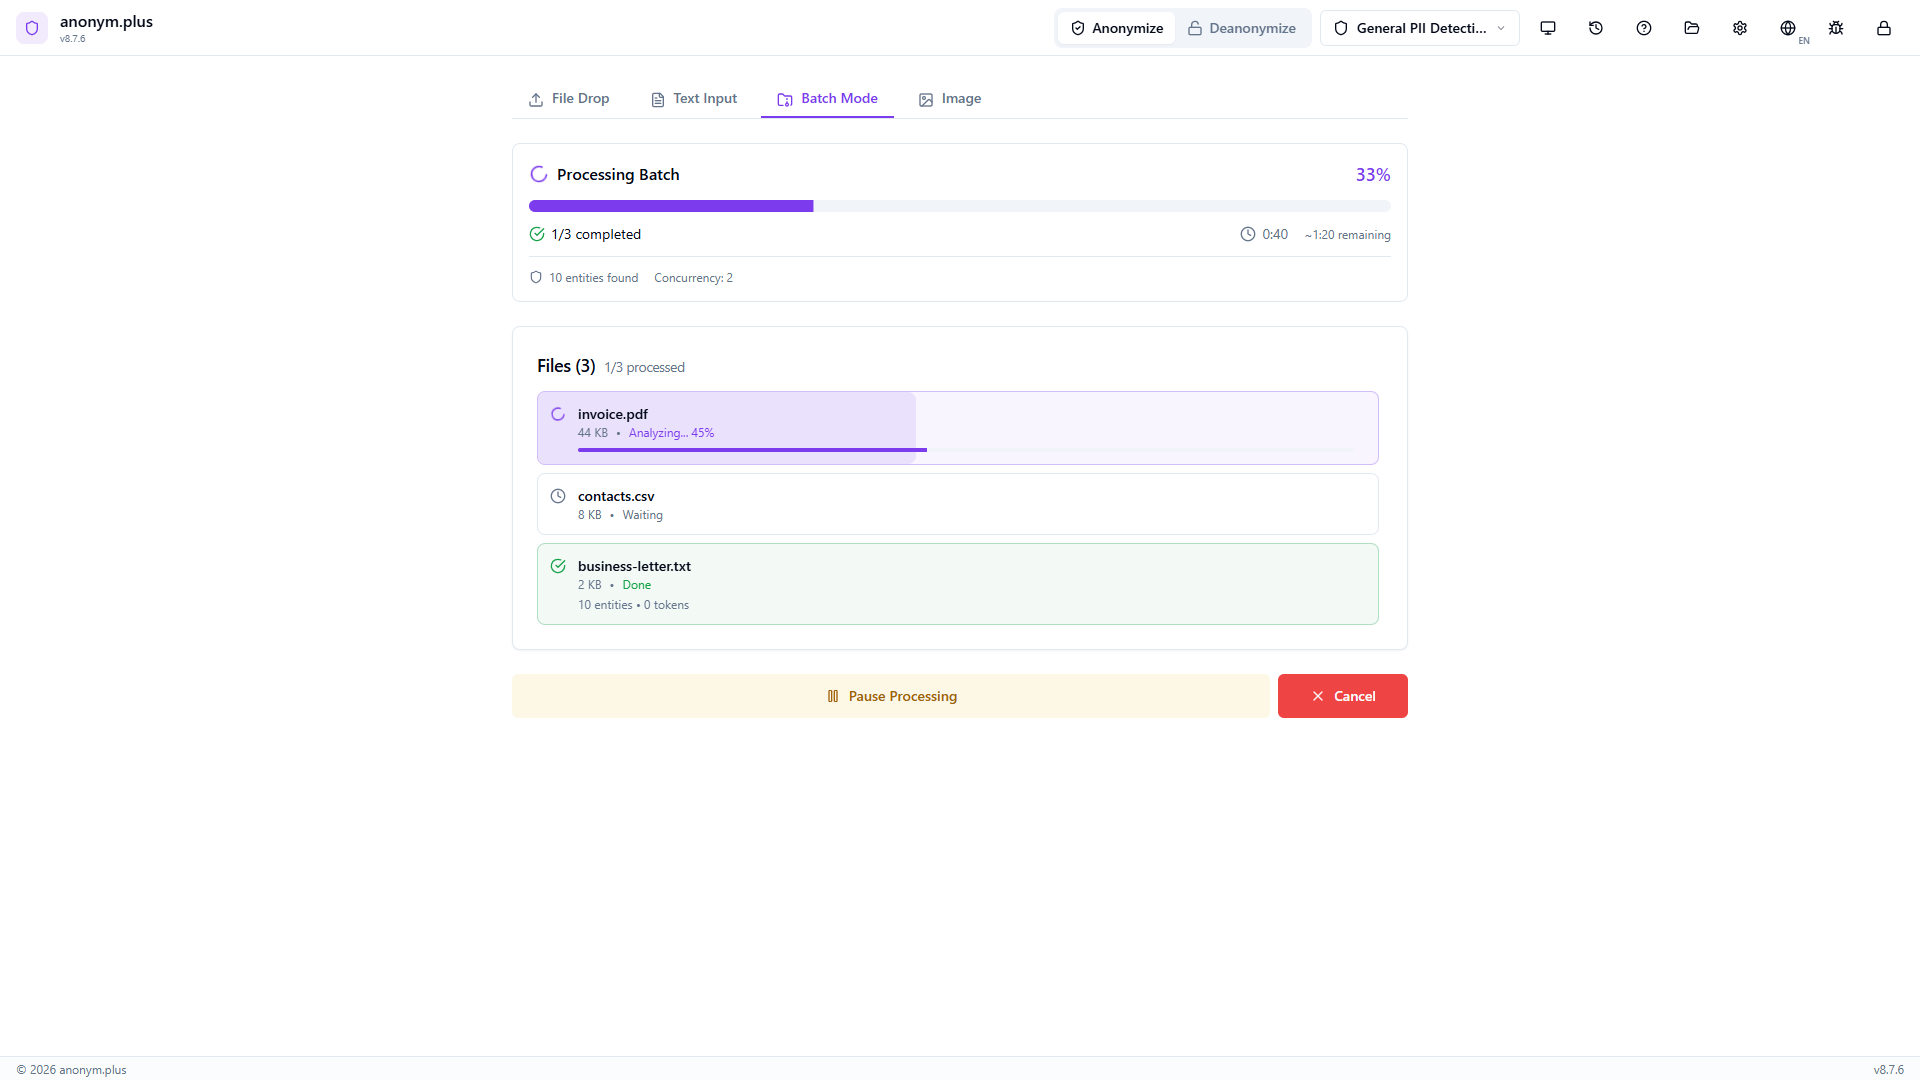The width and height of the screenshot is (1920, 1080).
Task: Enable Pause Processing for the batch
Action: [x=890, y=695]
